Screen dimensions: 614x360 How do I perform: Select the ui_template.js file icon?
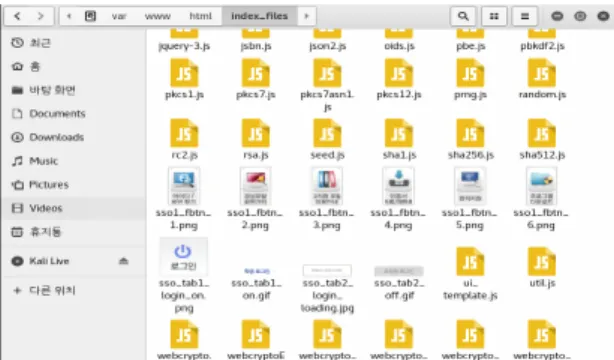[x=470, y=262]
